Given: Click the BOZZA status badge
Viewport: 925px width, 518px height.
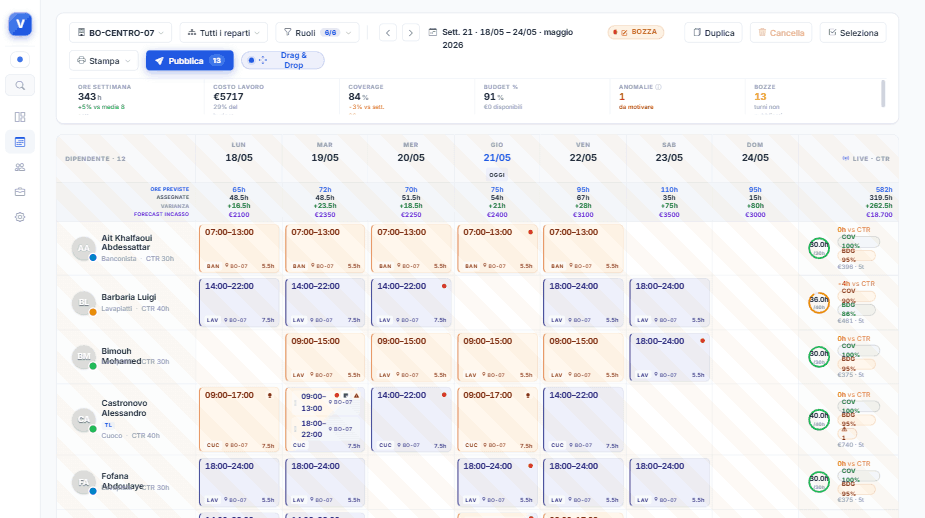Looking at the screenshot, I should [x=636, y=32].
